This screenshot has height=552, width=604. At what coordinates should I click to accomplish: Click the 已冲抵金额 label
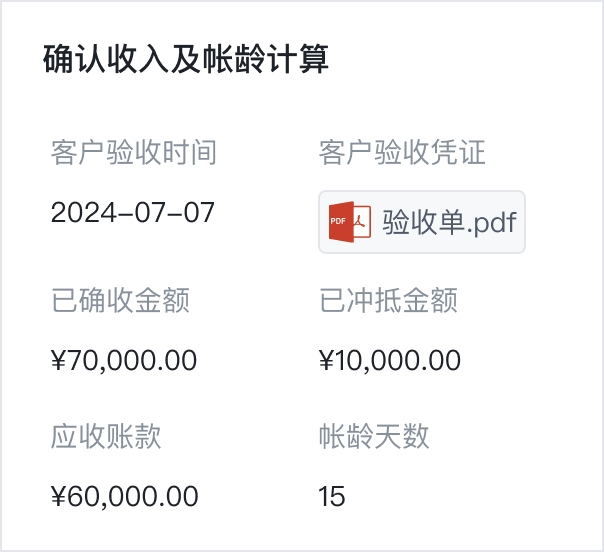[x=388, y=300]
